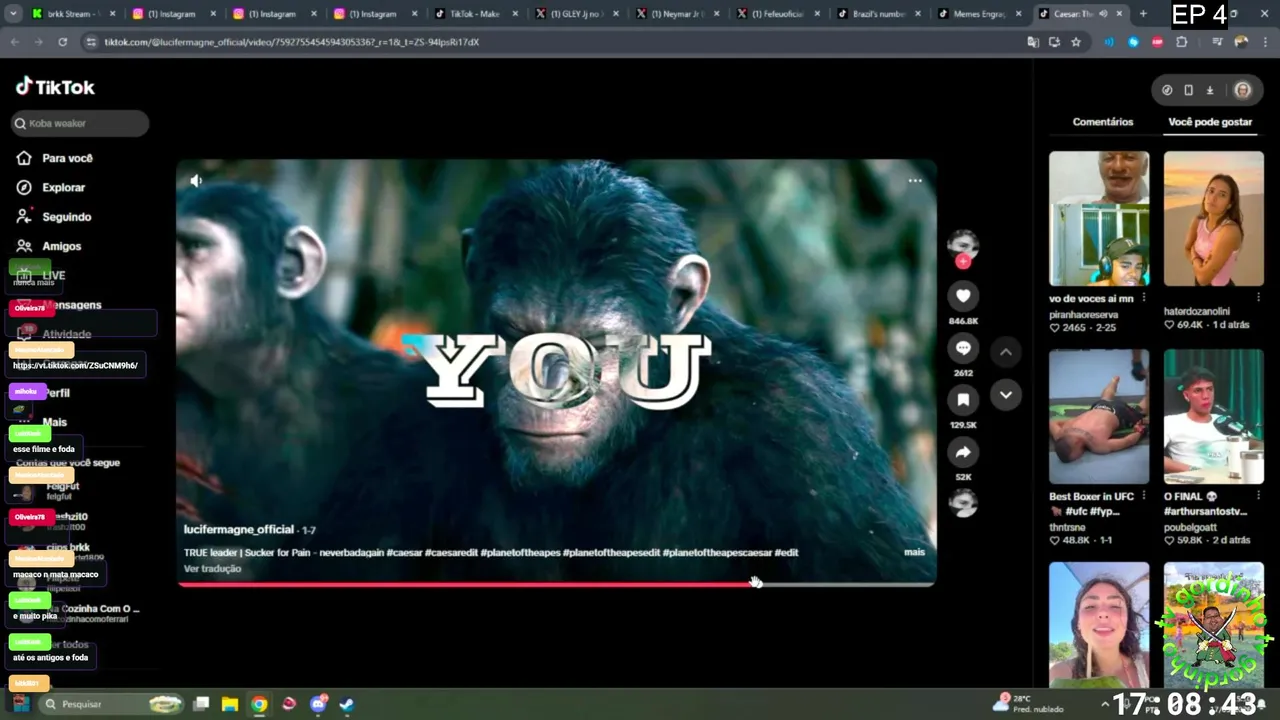This screenshot has height=720, width=1280.
Task: Switch to the 'TikTok - Make' browser tab
Action: (x=474, y=14)
